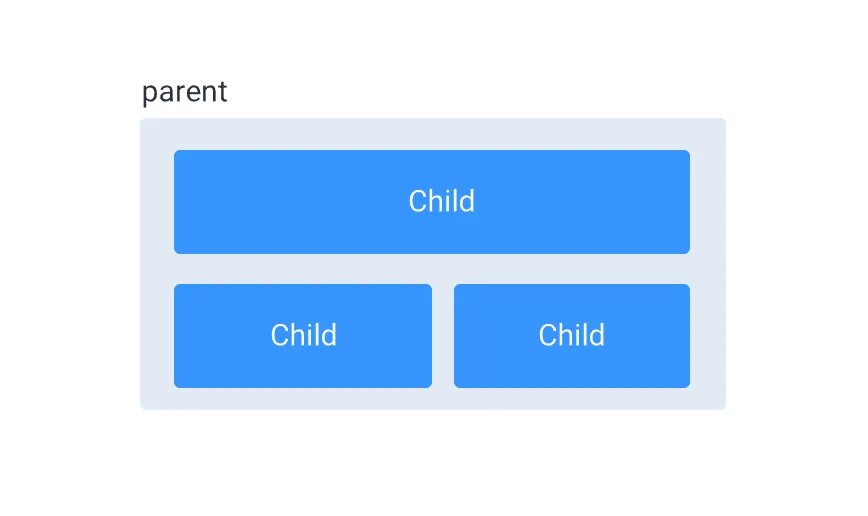Click the "parent" text label
868x516 pixels.
184,92
